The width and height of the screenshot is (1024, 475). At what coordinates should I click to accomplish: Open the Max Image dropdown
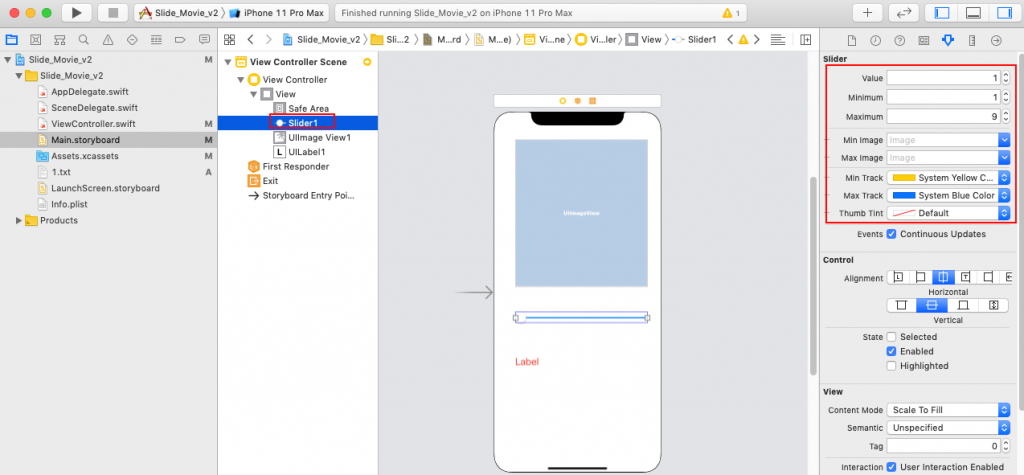[1004, 157]
